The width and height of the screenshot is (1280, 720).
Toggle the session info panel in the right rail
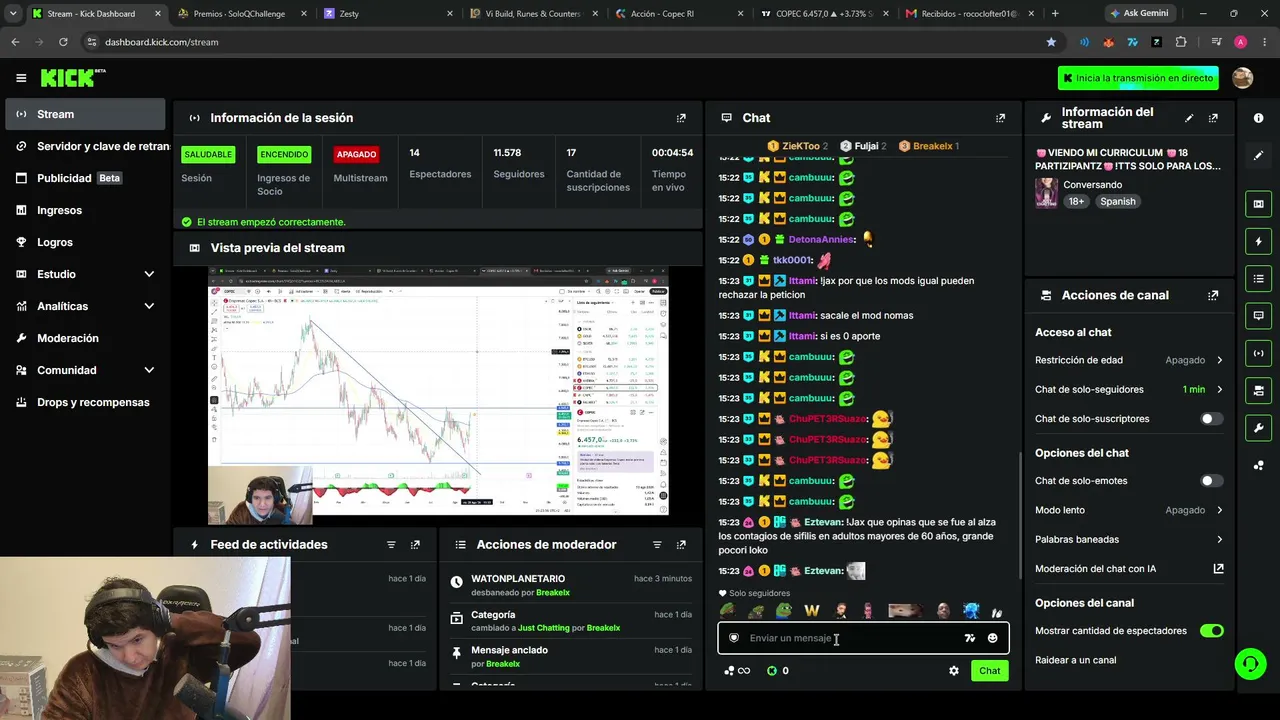tap(1258, 353)
